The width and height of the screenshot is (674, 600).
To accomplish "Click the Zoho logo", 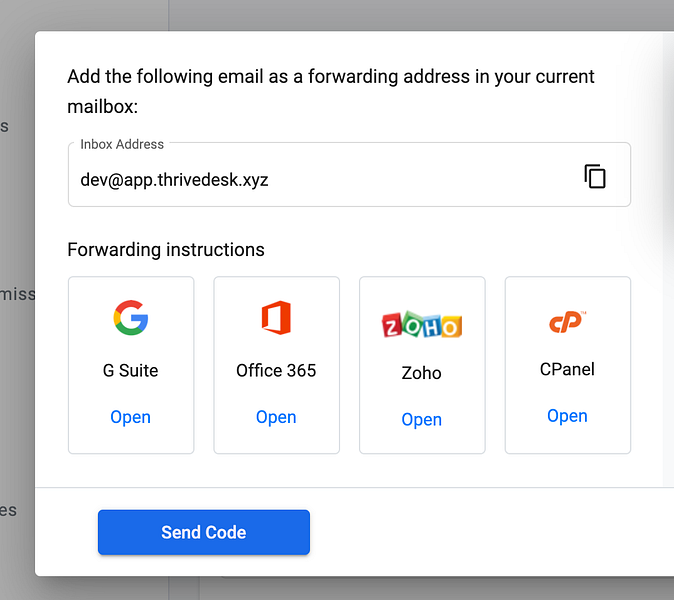I will coord(421,325).
